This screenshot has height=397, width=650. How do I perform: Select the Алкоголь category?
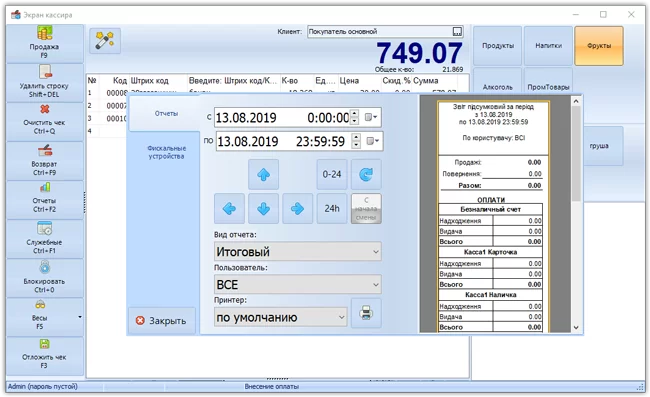[x=498, y=82]
